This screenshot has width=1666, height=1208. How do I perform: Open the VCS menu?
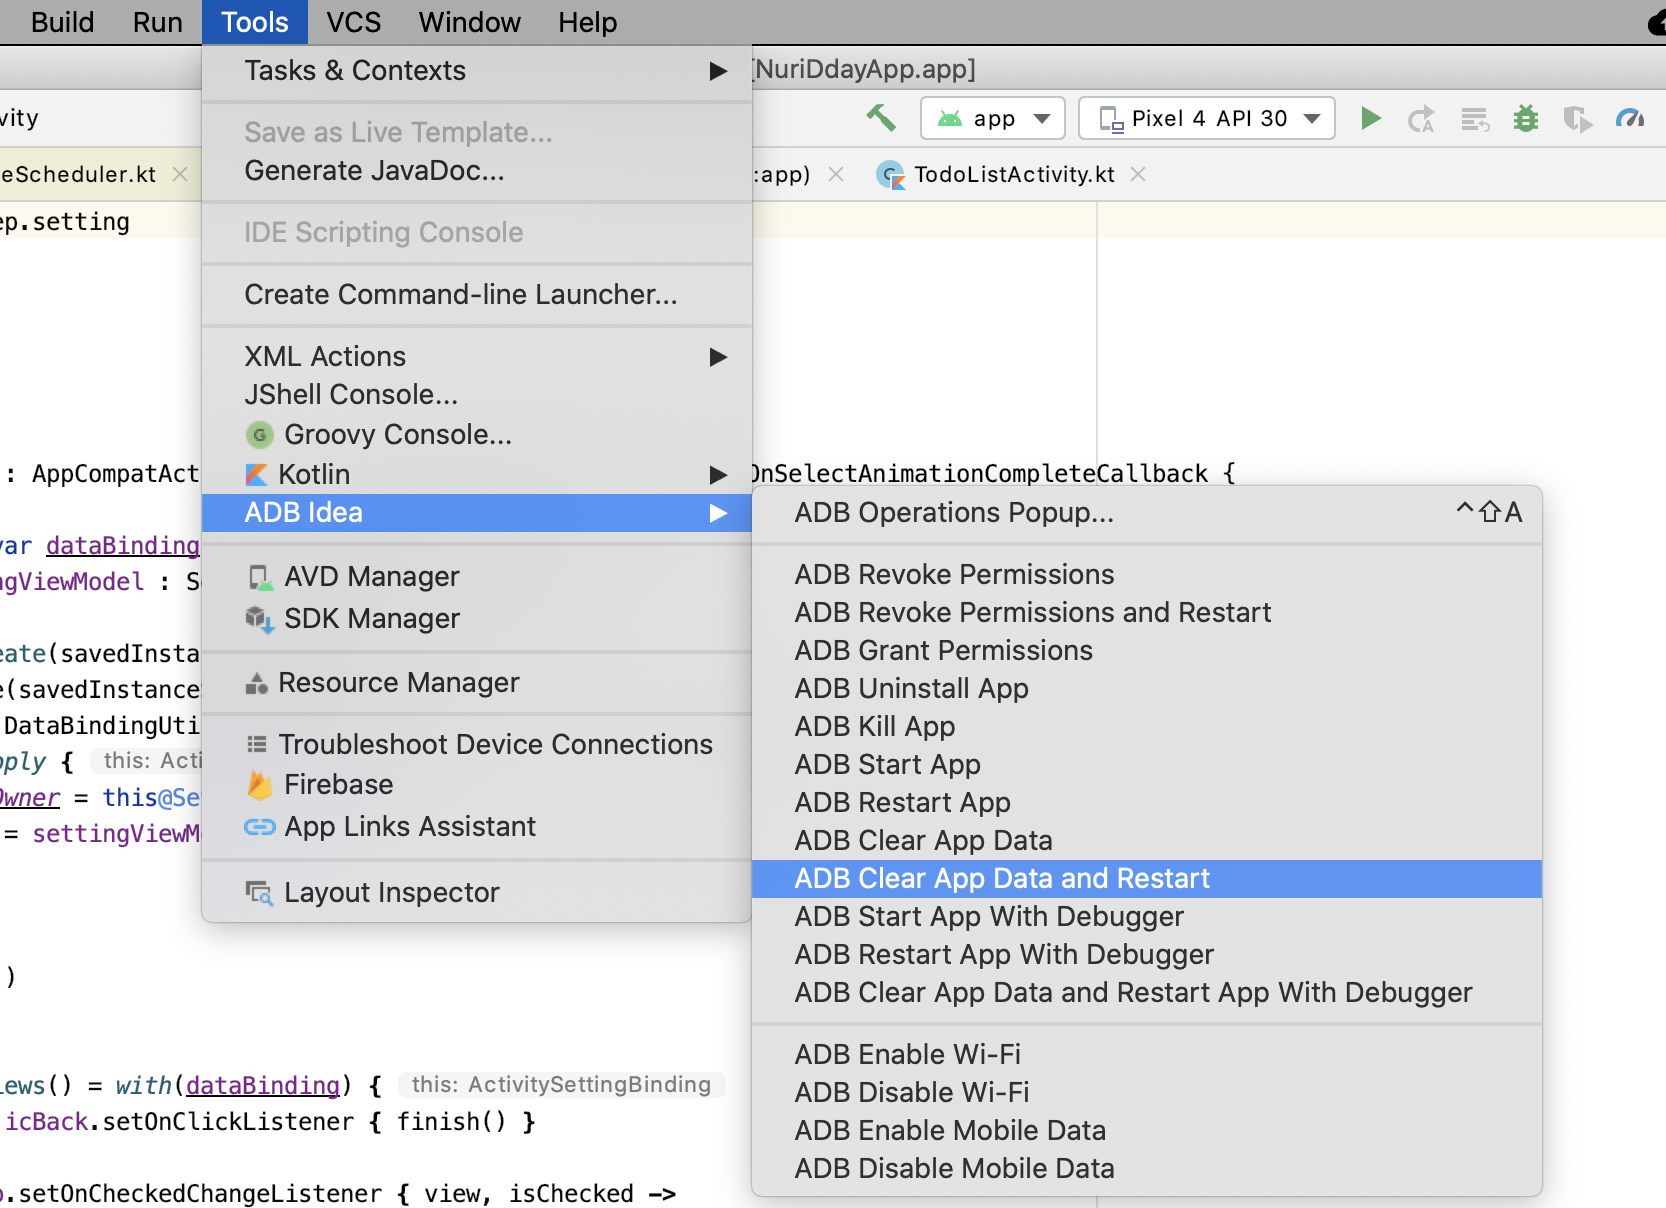pyautogui.click(x=354, y=22)
